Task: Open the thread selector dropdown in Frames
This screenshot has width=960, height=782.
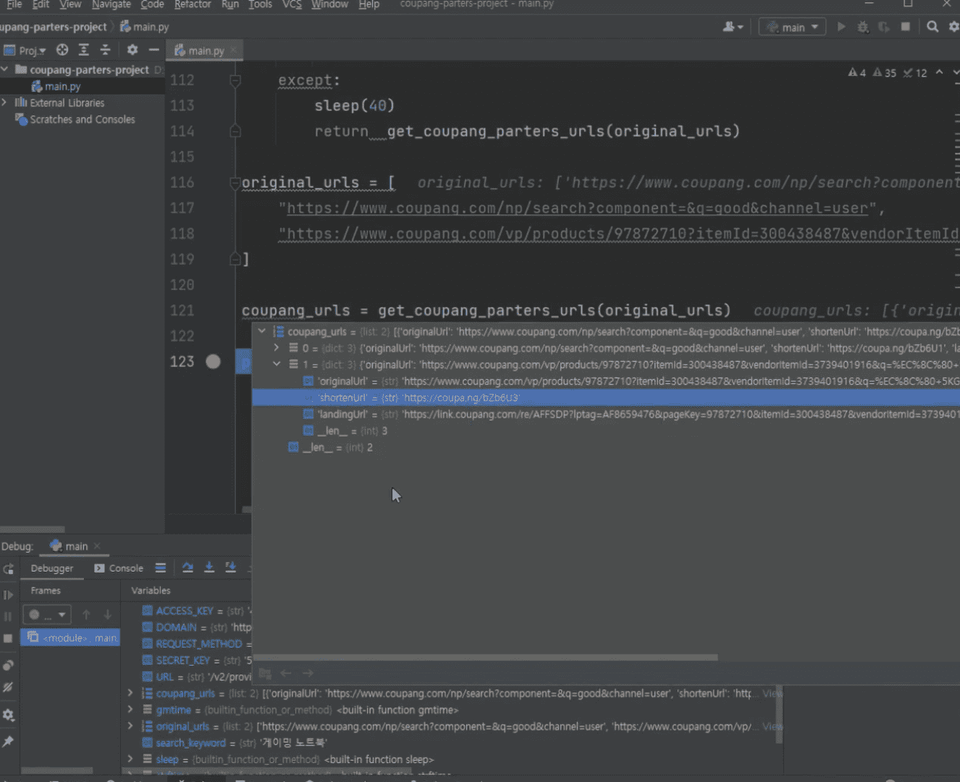Action: 47,614
